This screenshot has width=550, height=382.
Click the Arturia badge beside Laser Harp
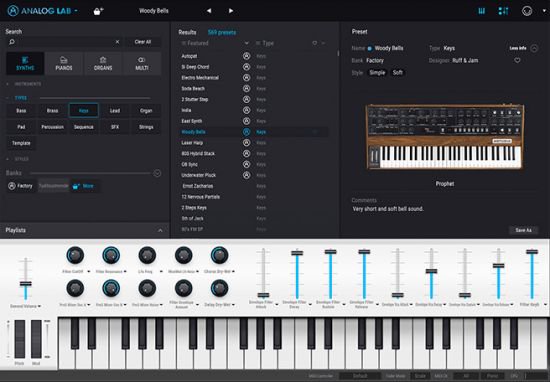point(247,143)
